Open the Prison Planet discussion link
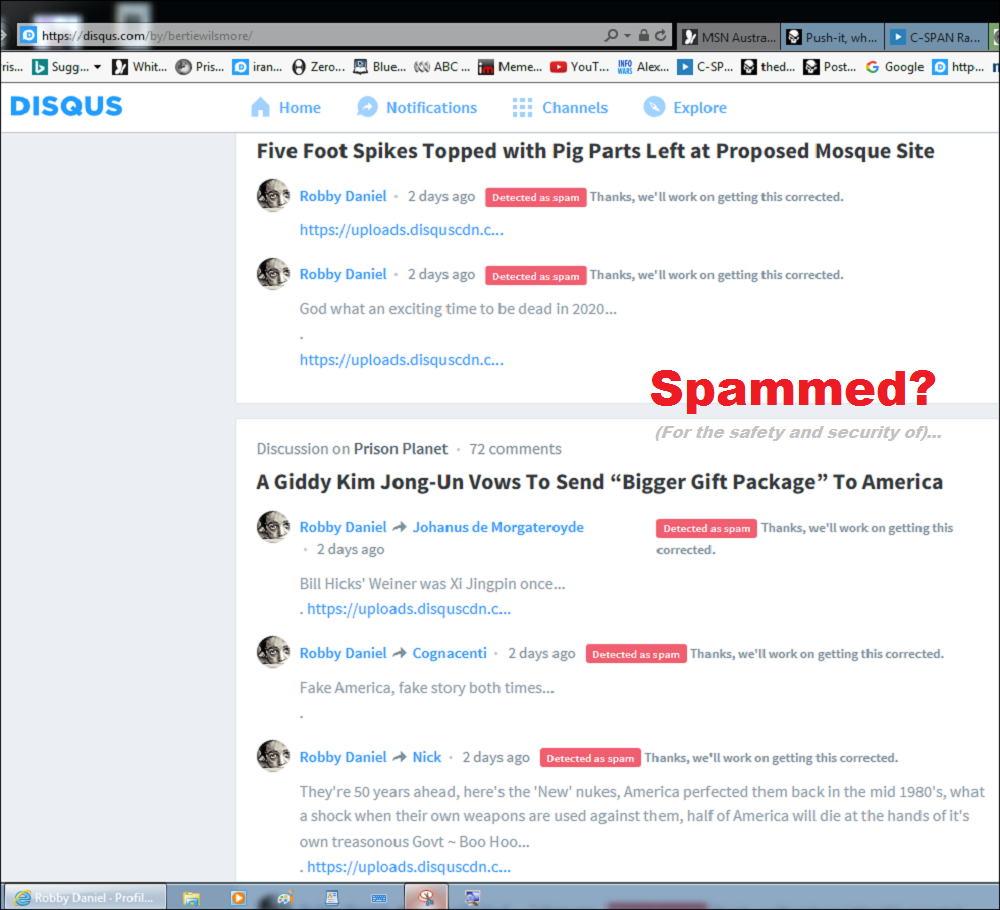 [x=401, y=449]
